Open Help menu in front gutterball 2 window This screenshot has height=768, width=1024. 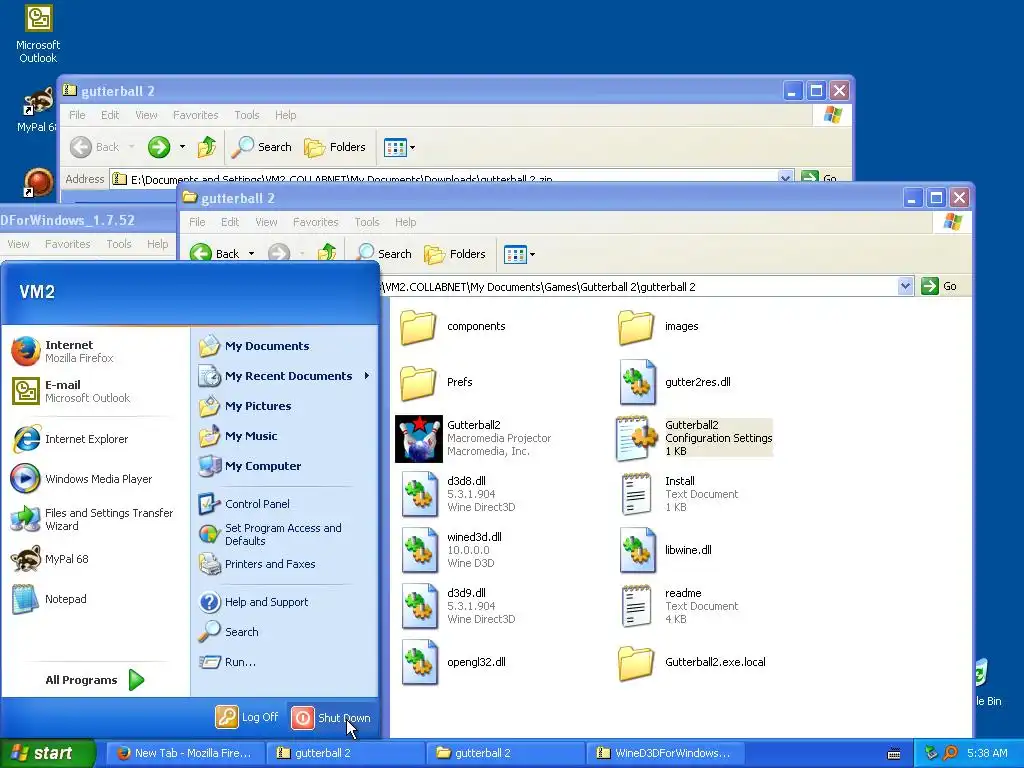pyautogui.click(x=405, y=222)
